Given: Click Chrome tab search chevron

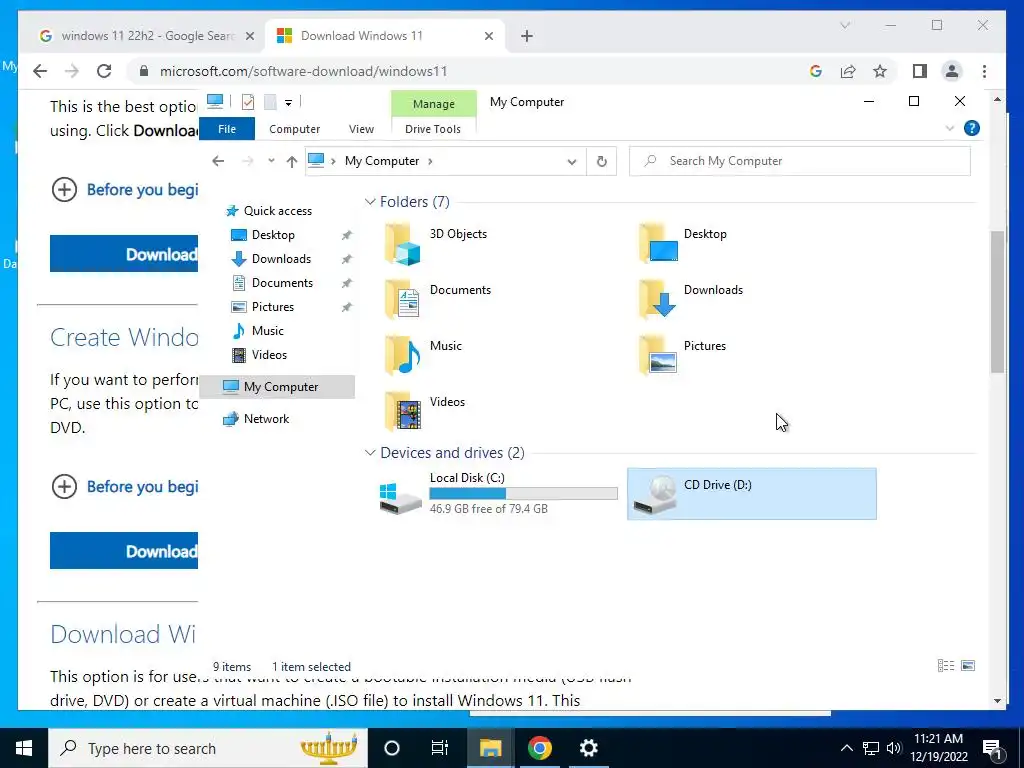Looking at the screenshot, I should click(x=845, y=25).
